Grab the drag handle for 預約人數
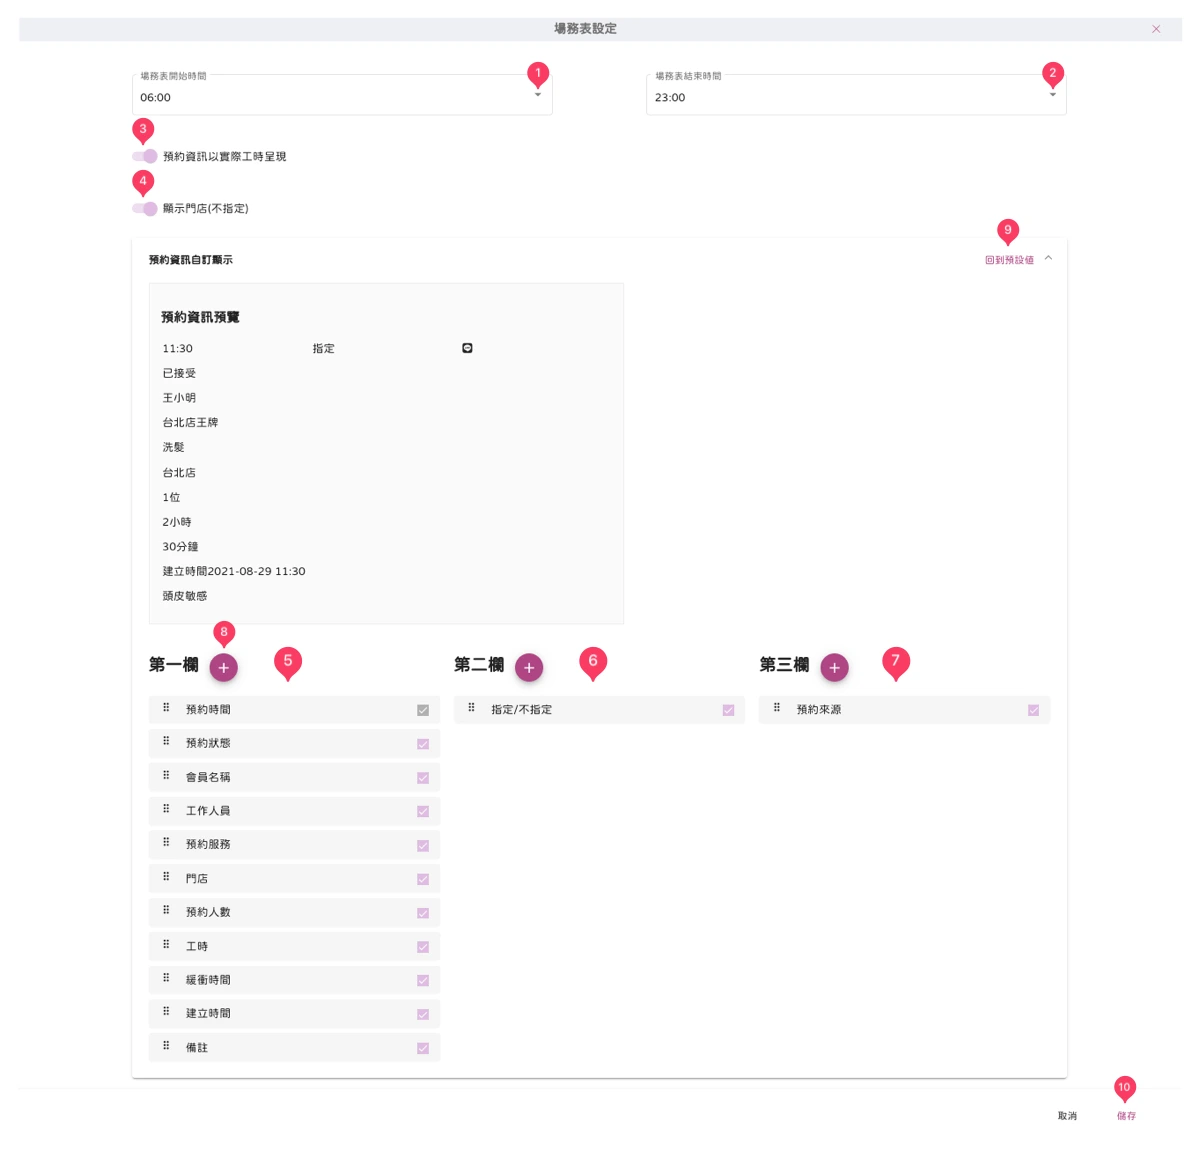1200x1151 pixels. coord(166,911)
